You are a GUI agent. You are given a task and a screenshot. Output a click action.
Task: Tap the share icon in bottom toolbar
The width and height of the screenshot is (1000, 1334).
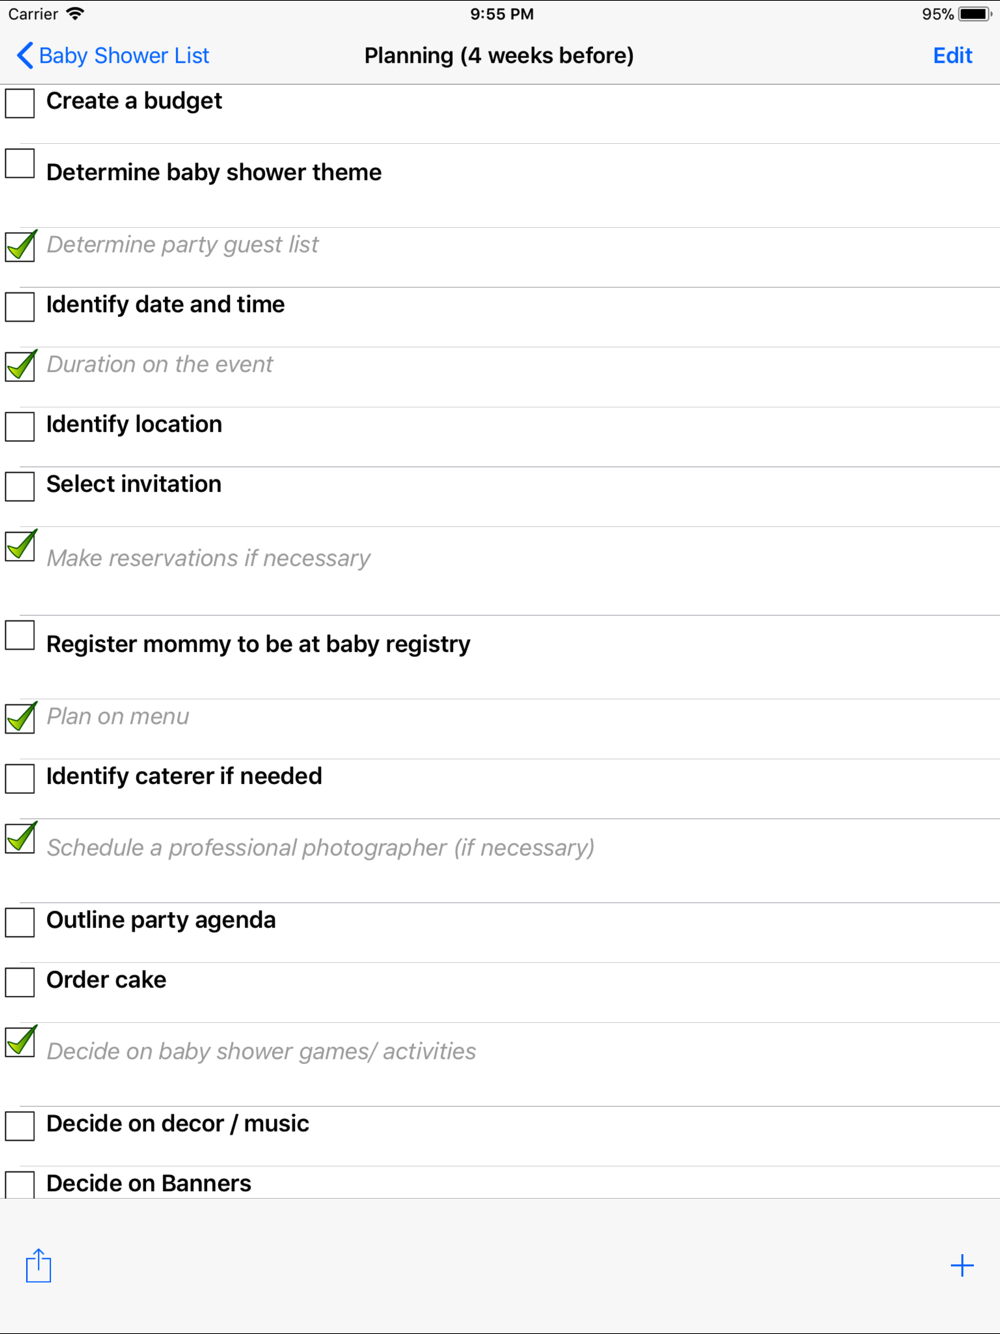38,1265
